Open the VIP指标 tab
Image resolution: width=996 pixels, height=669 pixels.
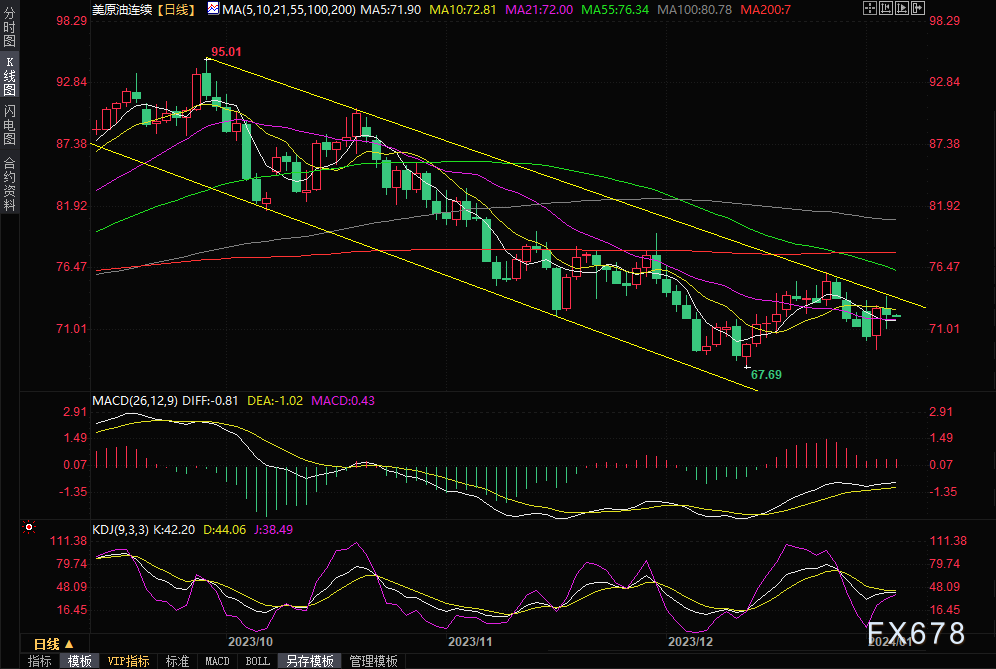128,661
